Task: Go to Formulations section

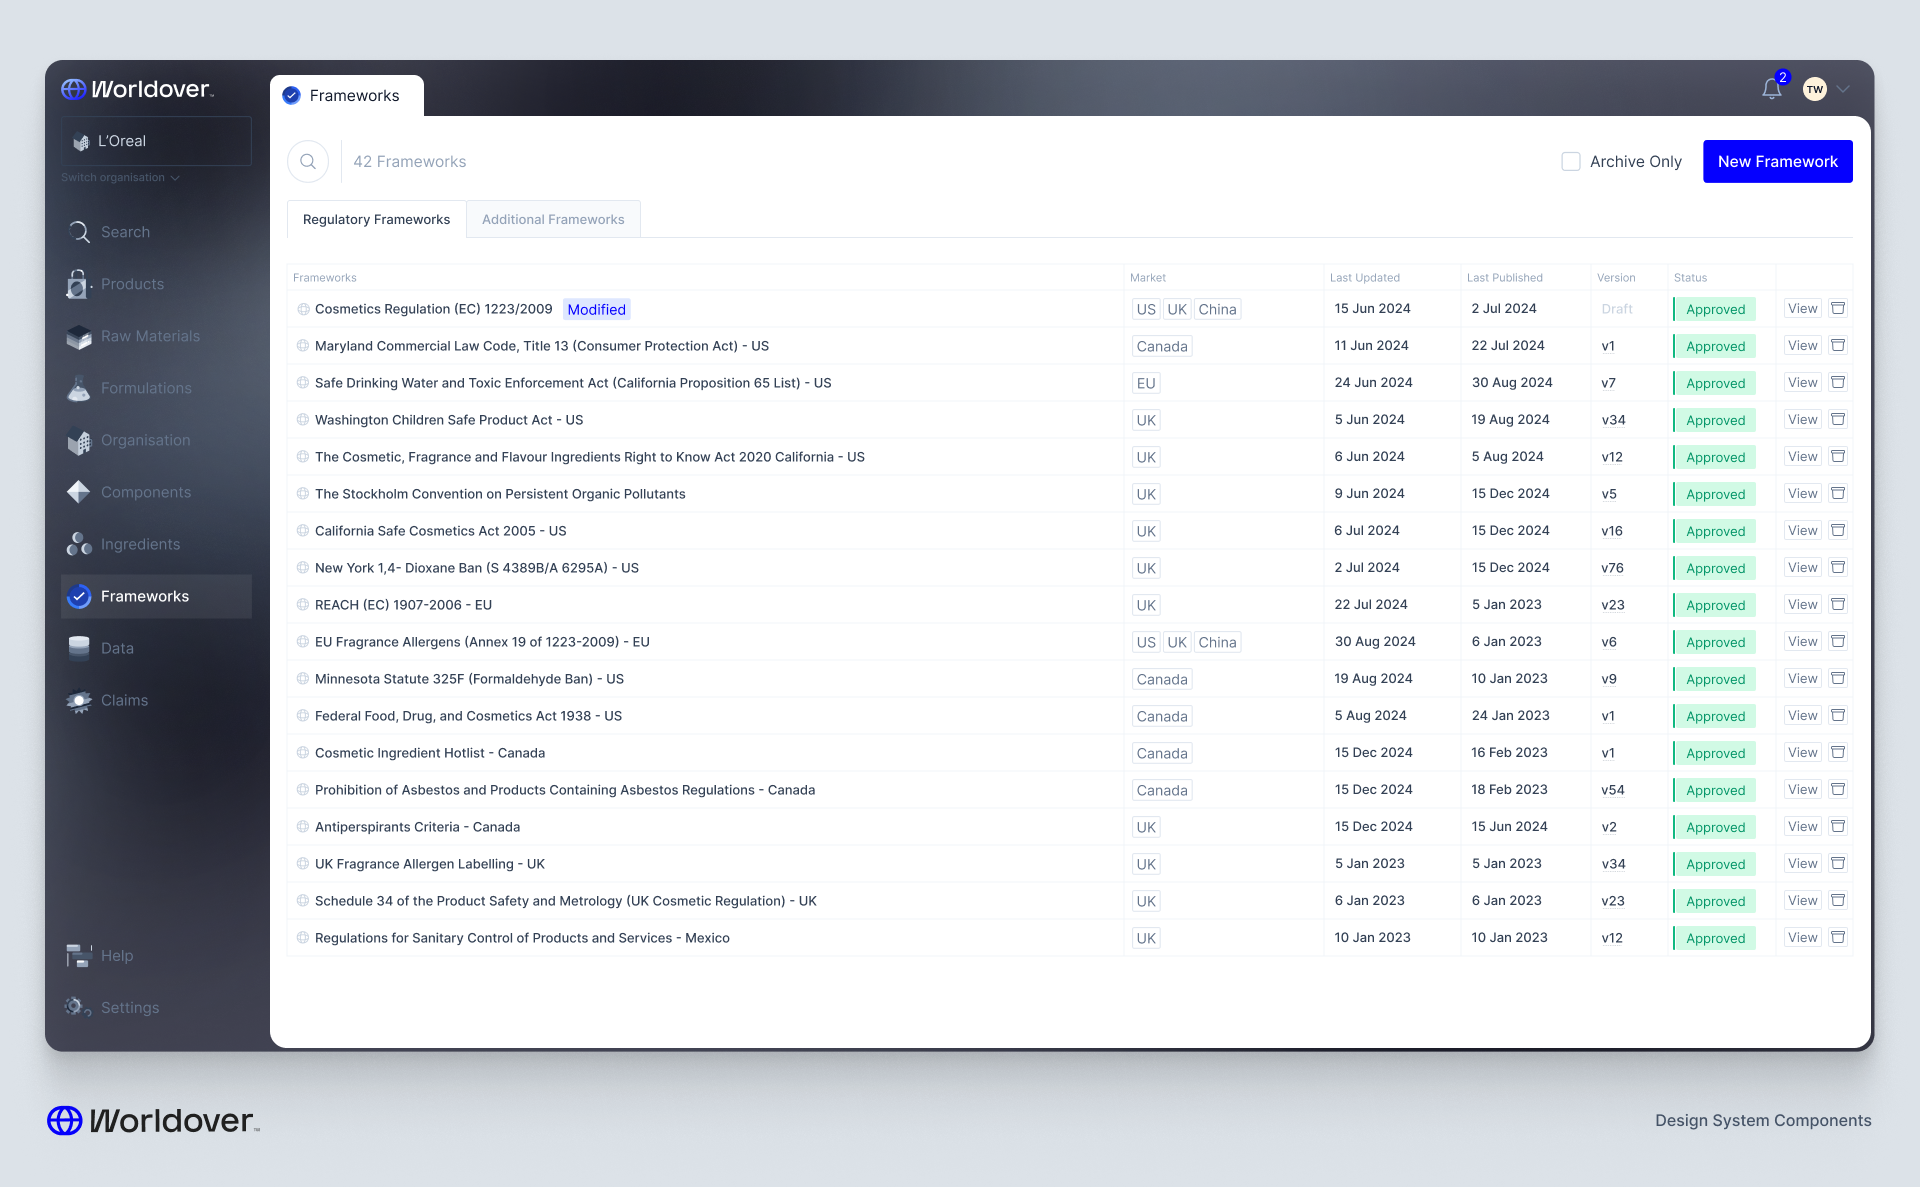Action: click(x=146, y=388)
